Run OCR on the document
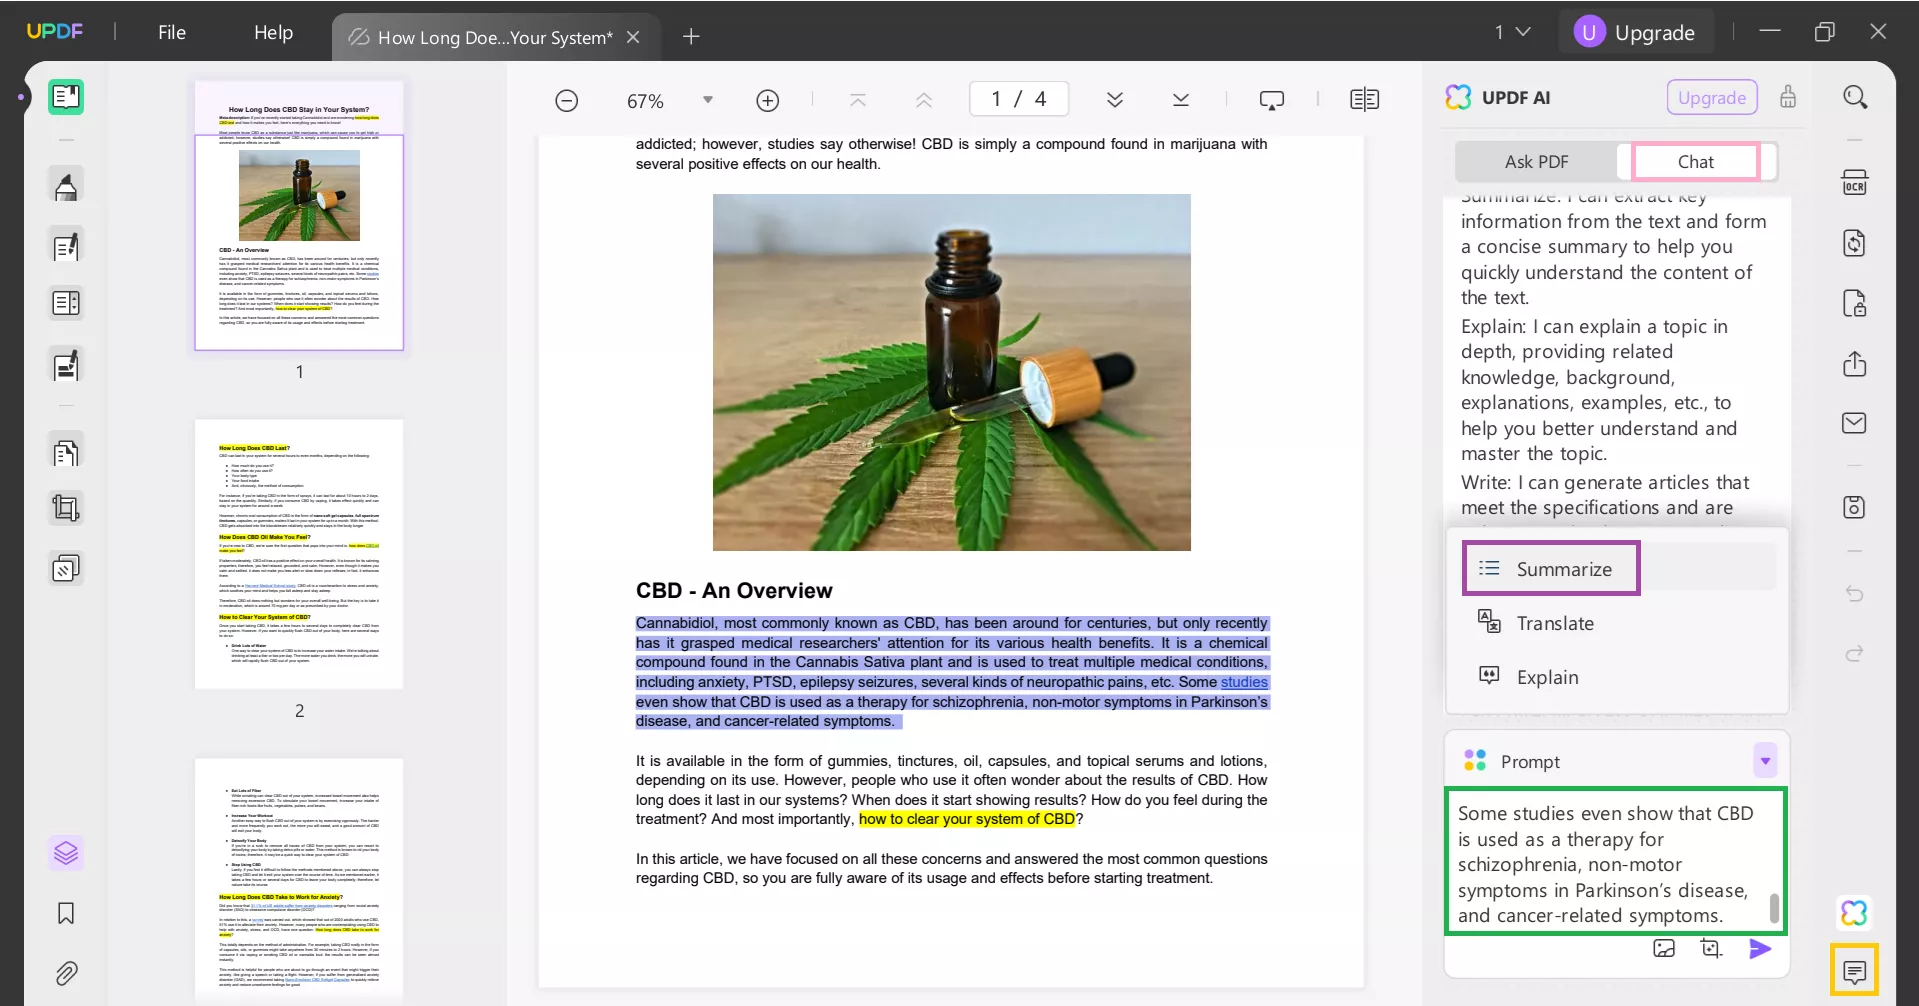 [x=1855, y=181]
